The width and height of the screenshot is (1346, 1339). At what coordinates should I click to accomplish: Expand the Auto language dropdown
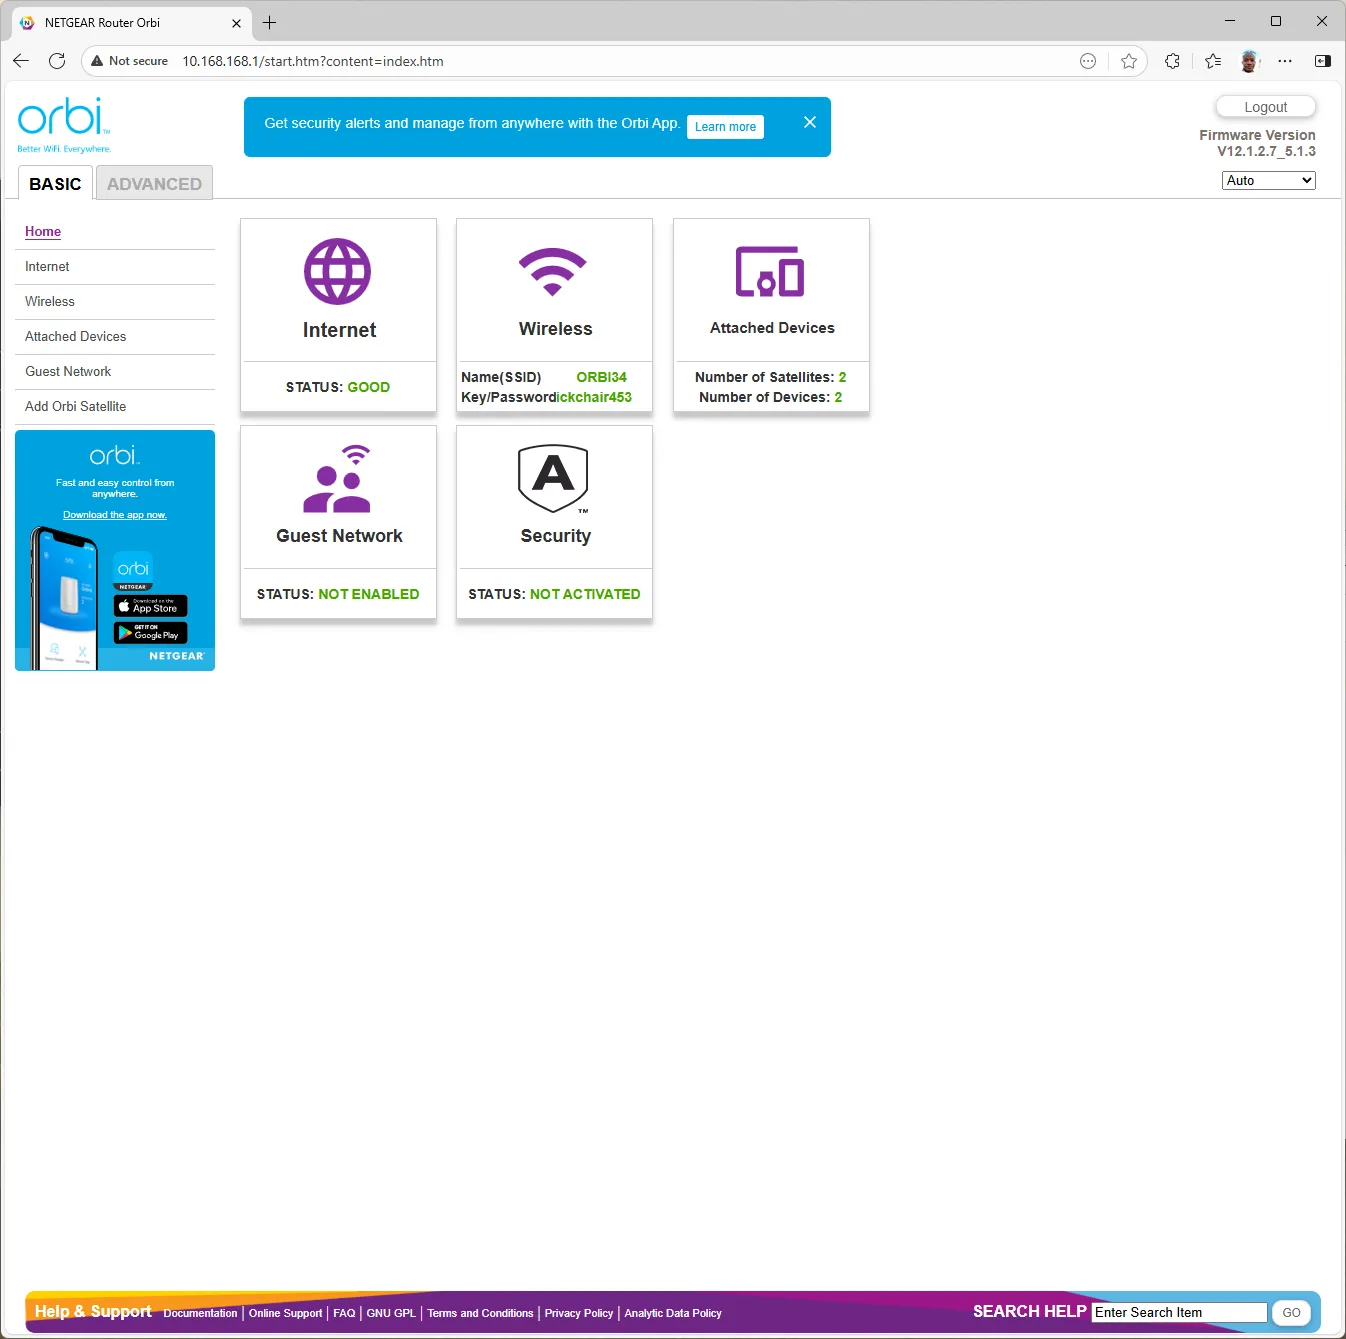click(x=1268, y=180)
